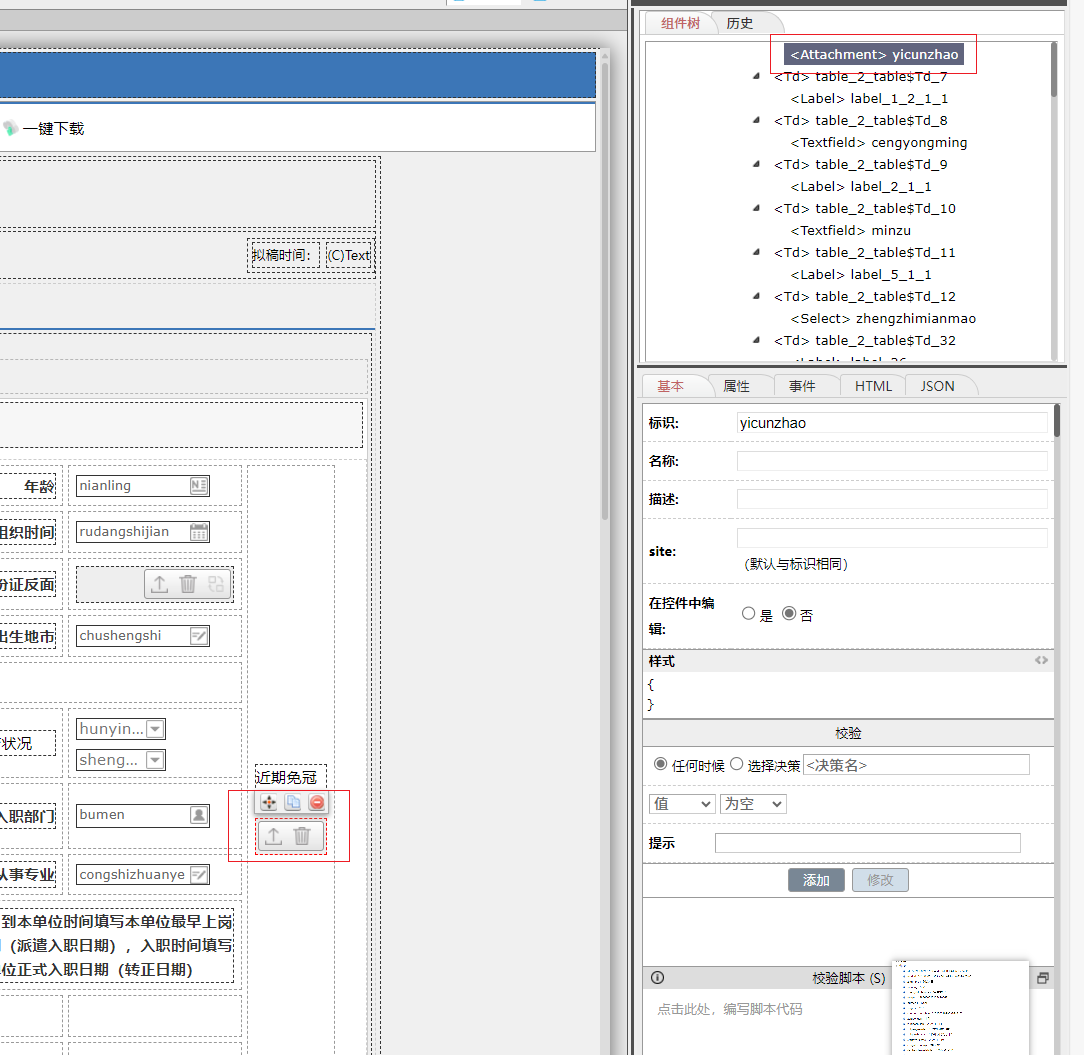Collapse table_2_table$Td_32 tree node
The height and width of the screenshot is (1055, 1084).
click(x=756, y=340)
